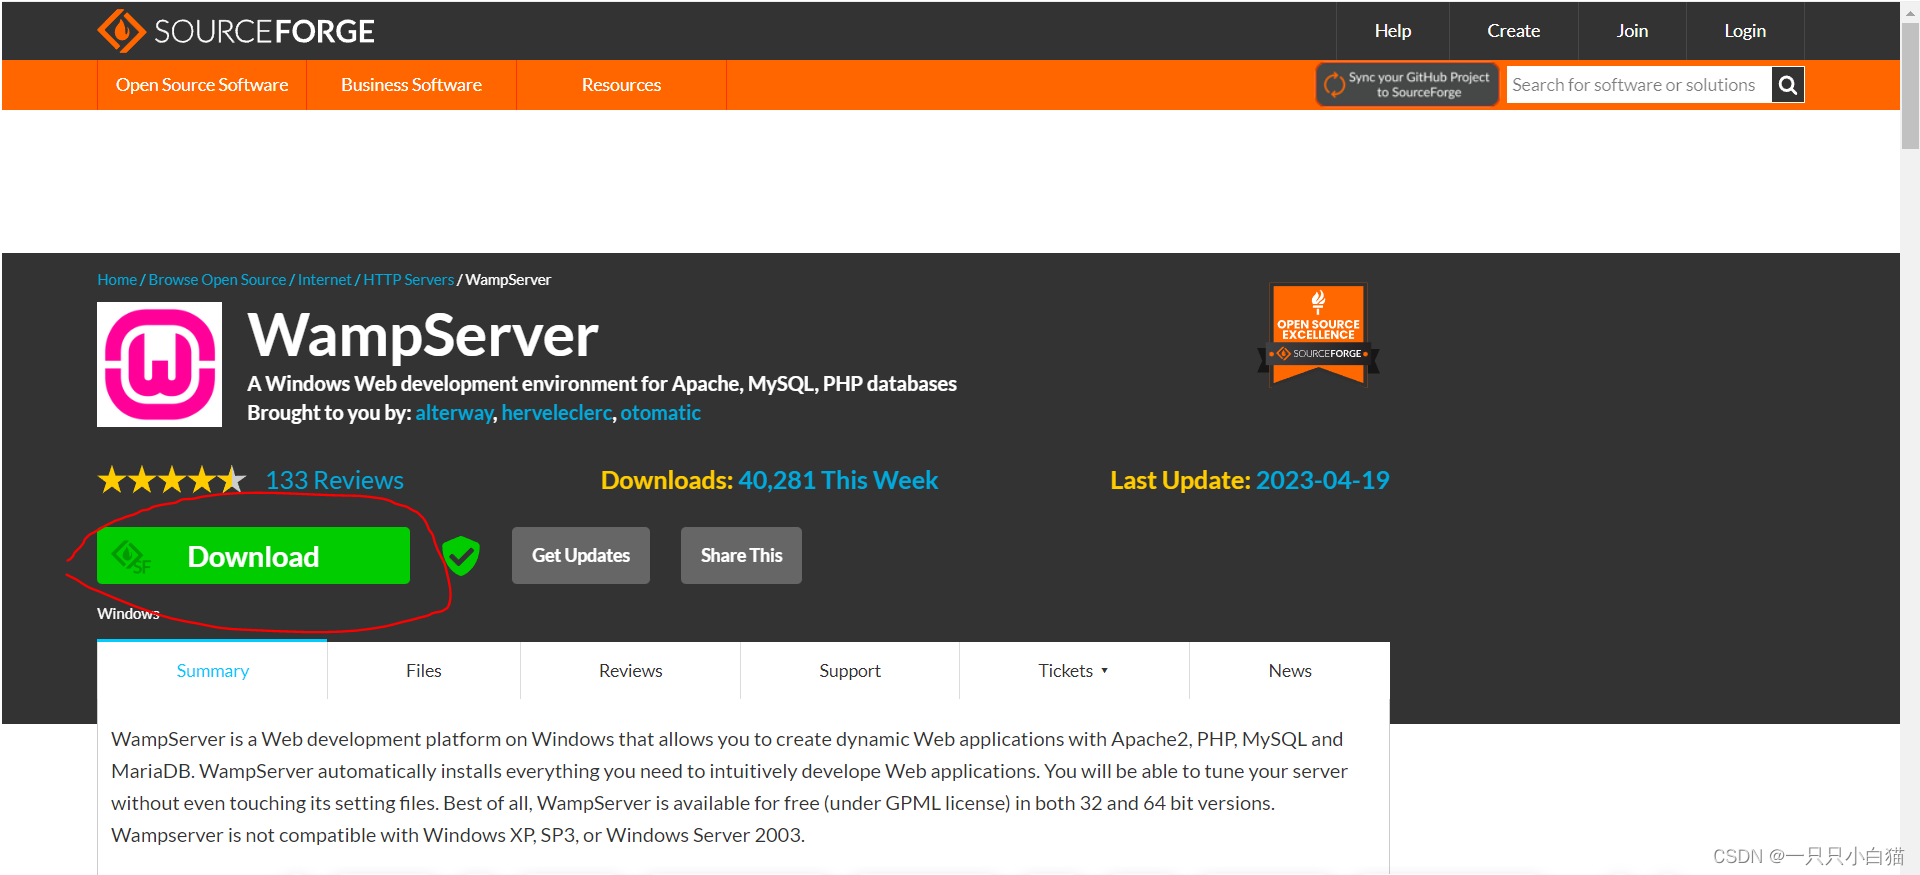
Task: Click the five-star rating icons
Action: click(171, 480)
